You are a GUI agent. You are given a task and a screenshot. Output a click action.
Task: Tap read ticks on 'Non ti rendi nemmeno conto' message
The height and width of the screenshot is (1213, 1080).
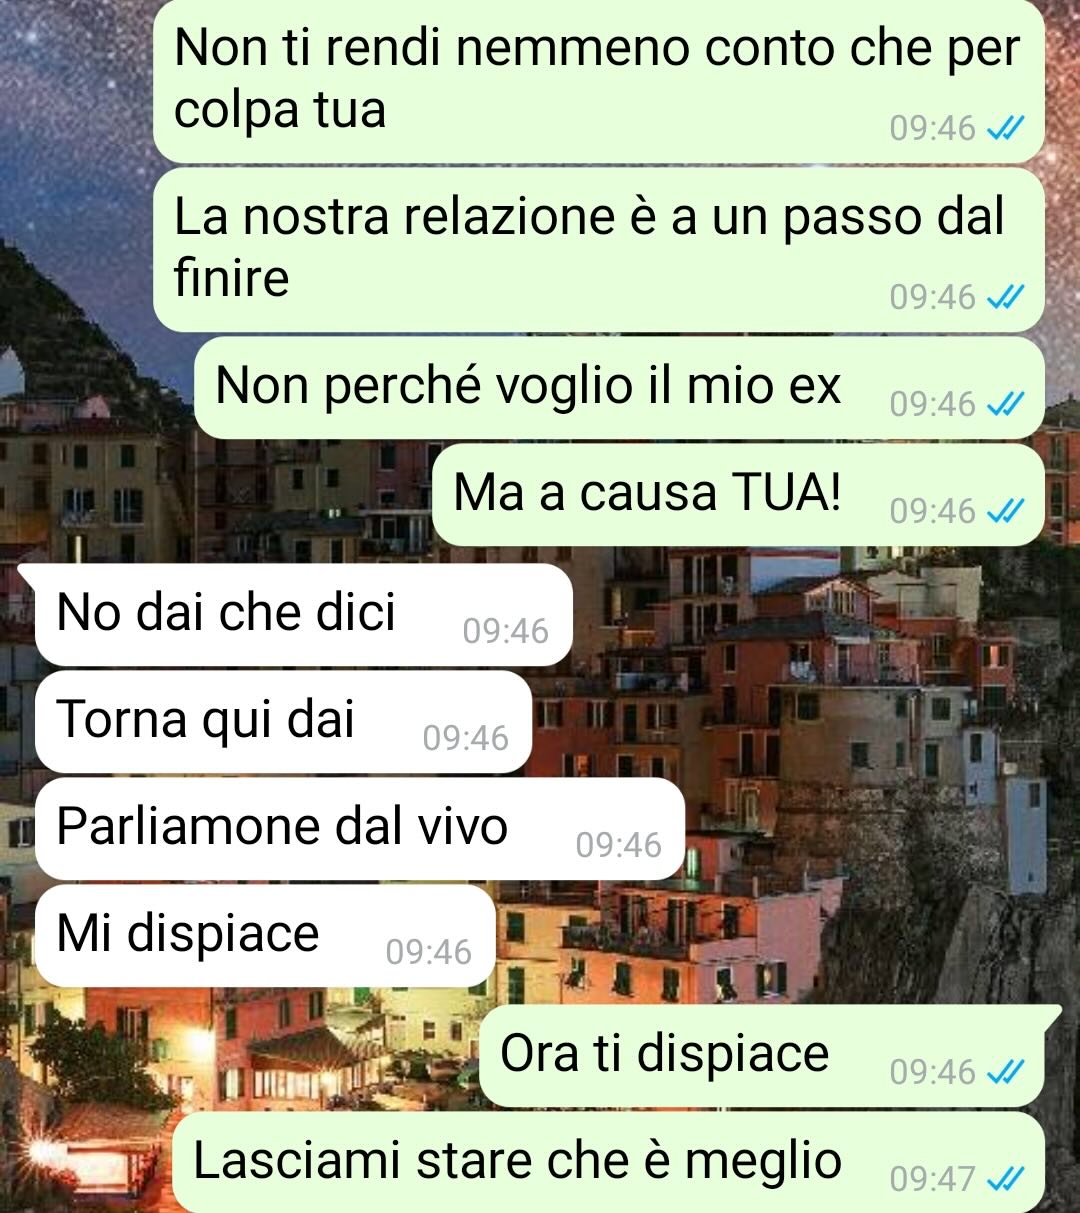[1005, 128]
